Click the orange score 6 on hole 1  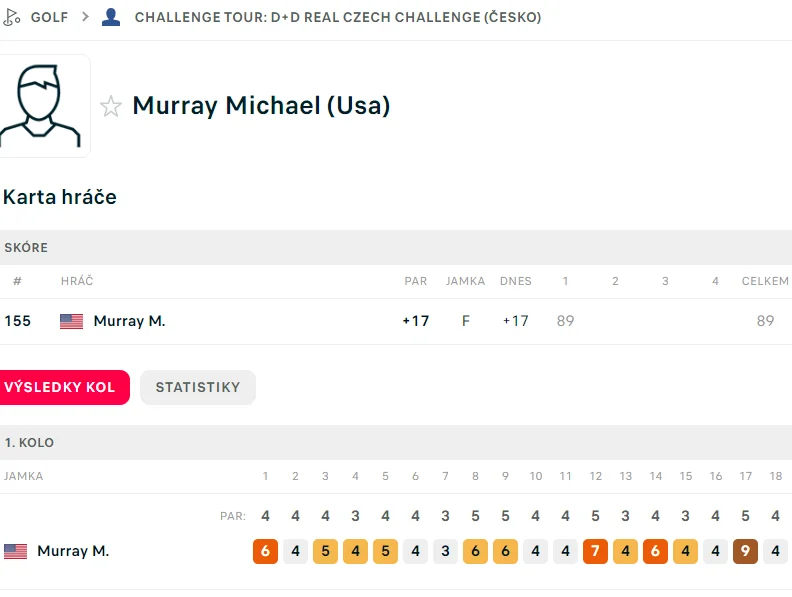[x=265, y=551]
